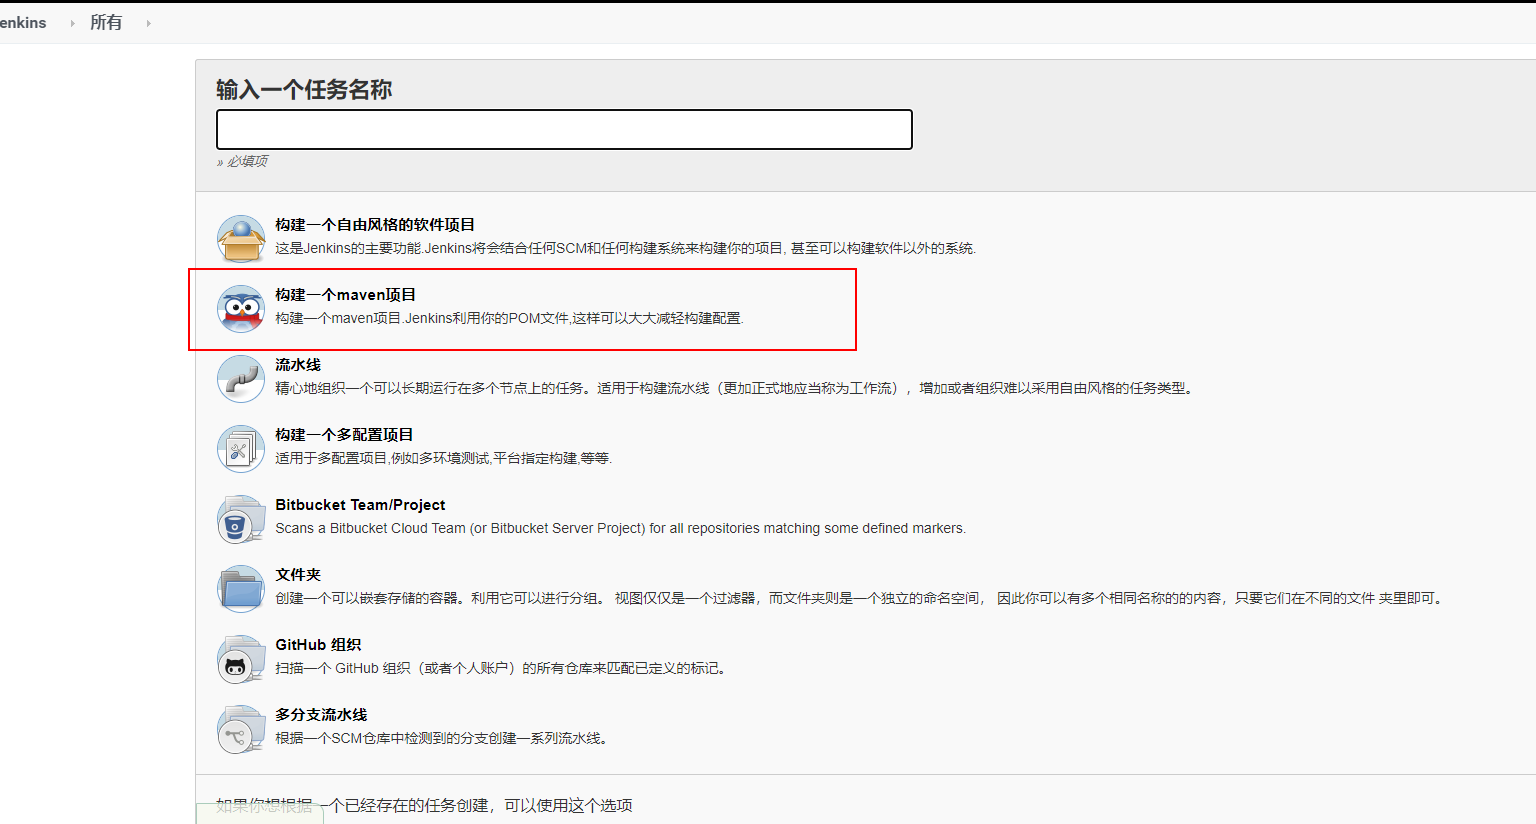Click the 创建一个可以嵌套存储的容器 description
Image resolution: width=1536 pixels, height=824 pixels.
pyautogui.click(x=861, y=598)
